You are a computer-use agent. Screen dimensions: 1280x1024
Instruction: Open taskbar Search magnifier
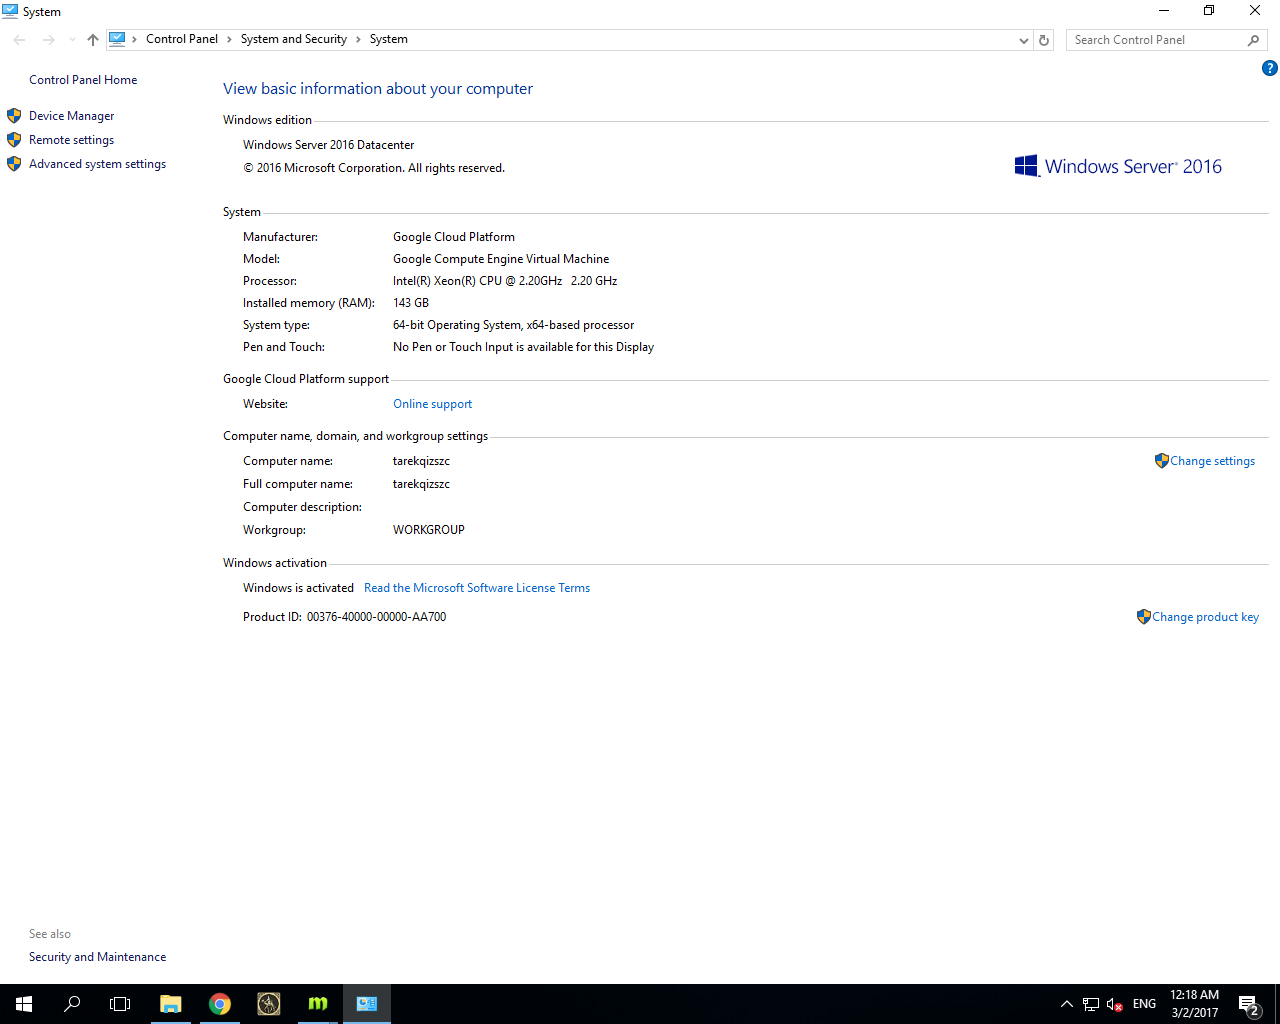pyautogui.click(x=72, y=1004)
